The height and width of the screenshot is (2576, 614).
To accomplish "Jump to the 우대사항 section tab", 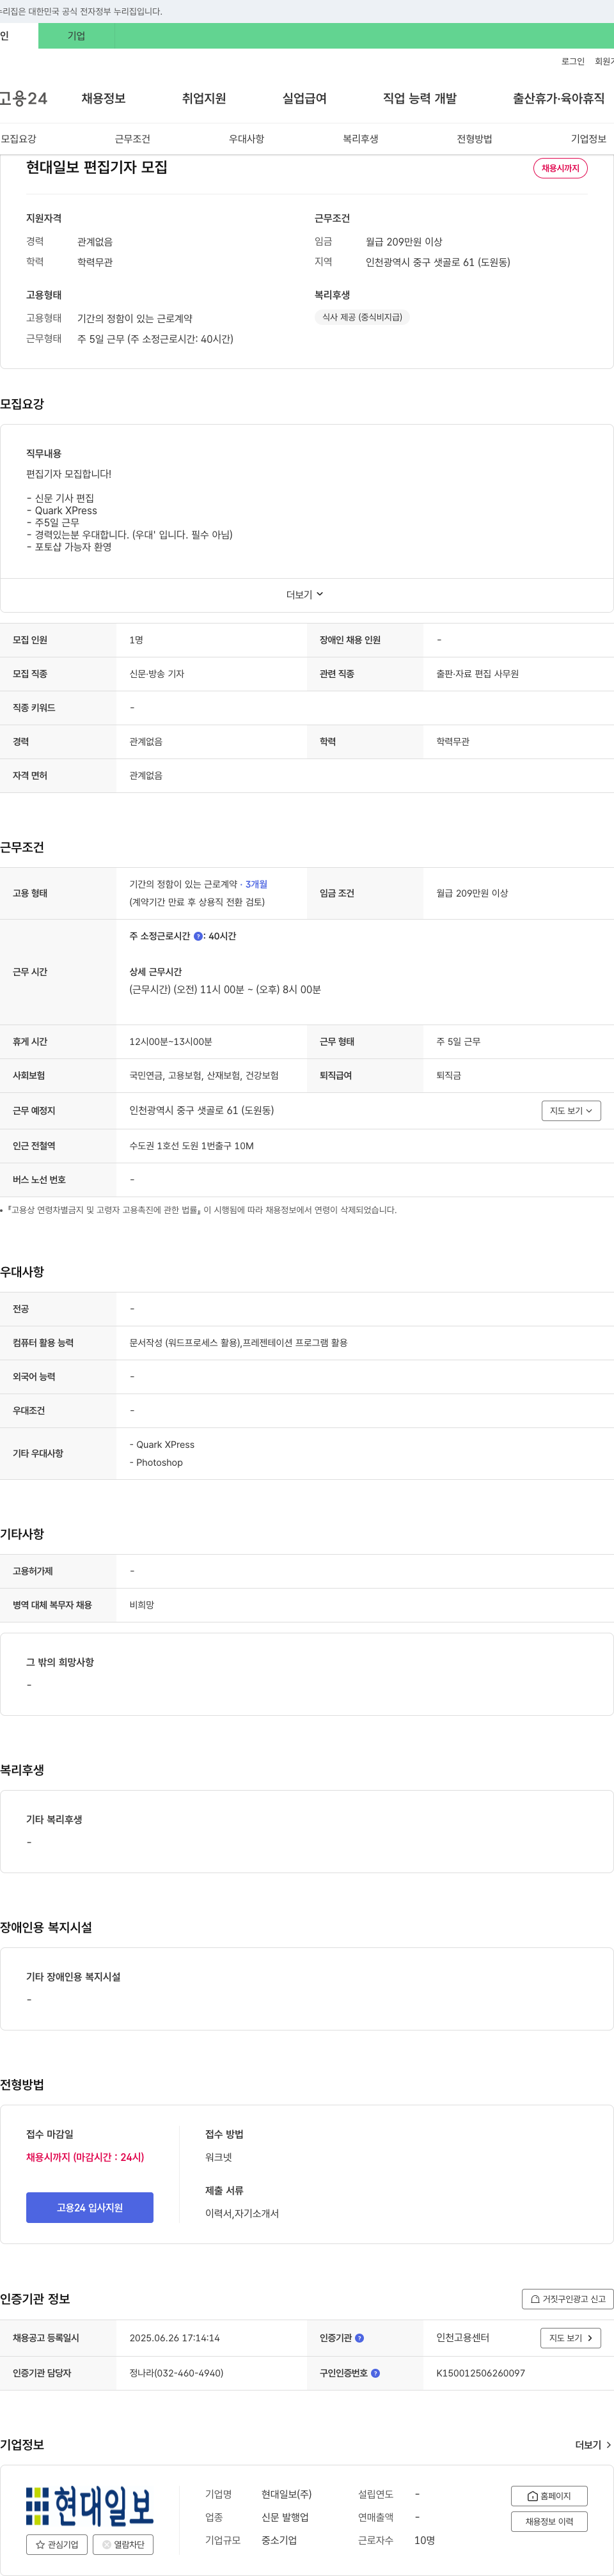I will [246, 139].
